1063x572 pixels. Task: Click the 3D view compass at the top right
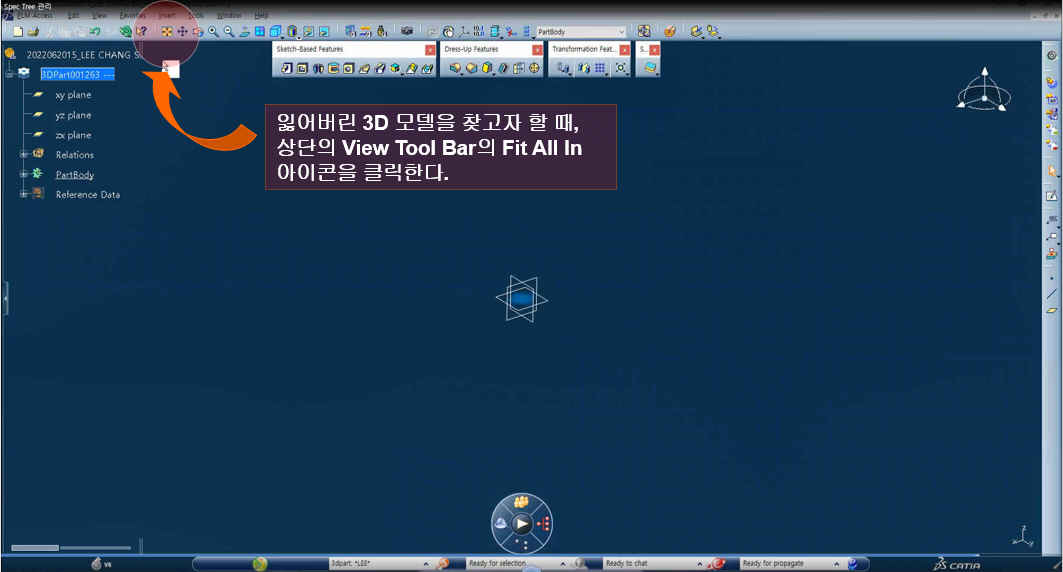click(x=983, y=92)
